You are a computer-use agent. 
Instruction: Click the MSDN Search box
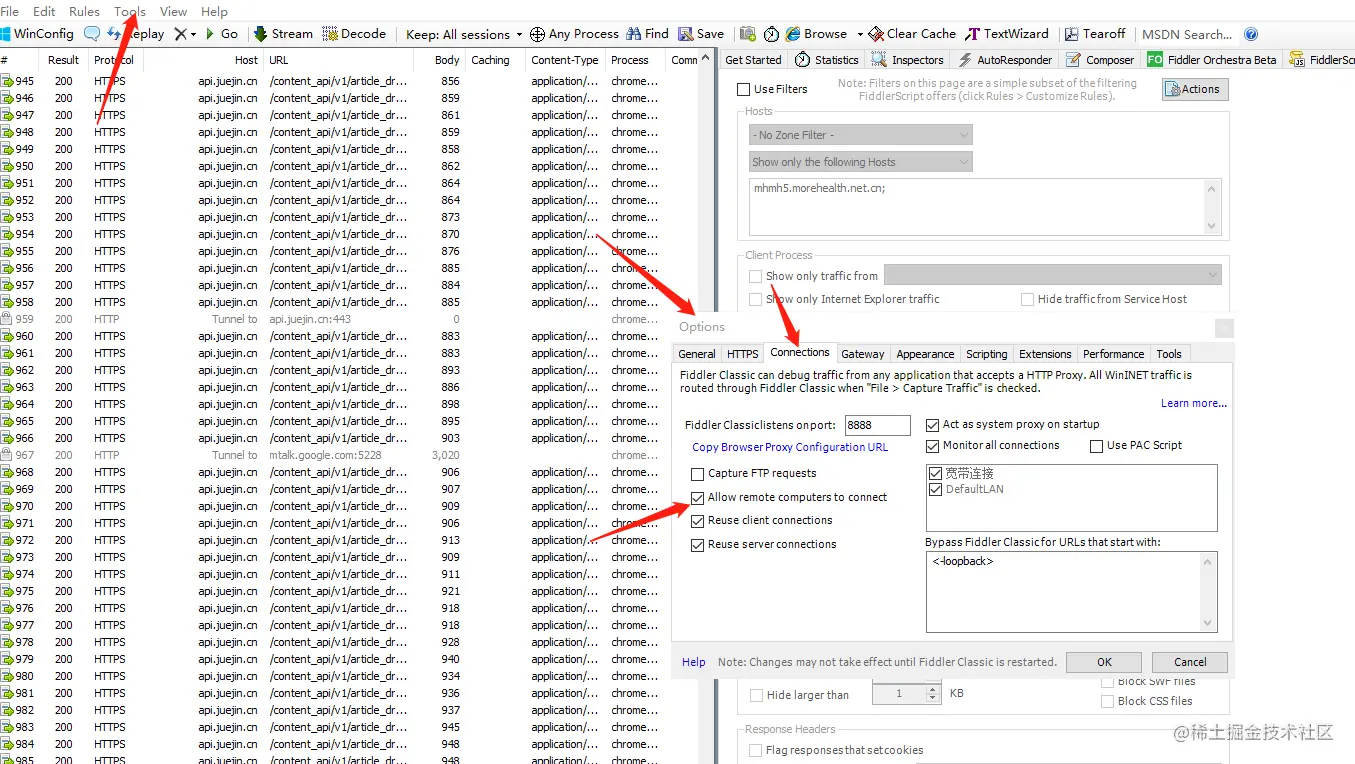click(1188, 34)
